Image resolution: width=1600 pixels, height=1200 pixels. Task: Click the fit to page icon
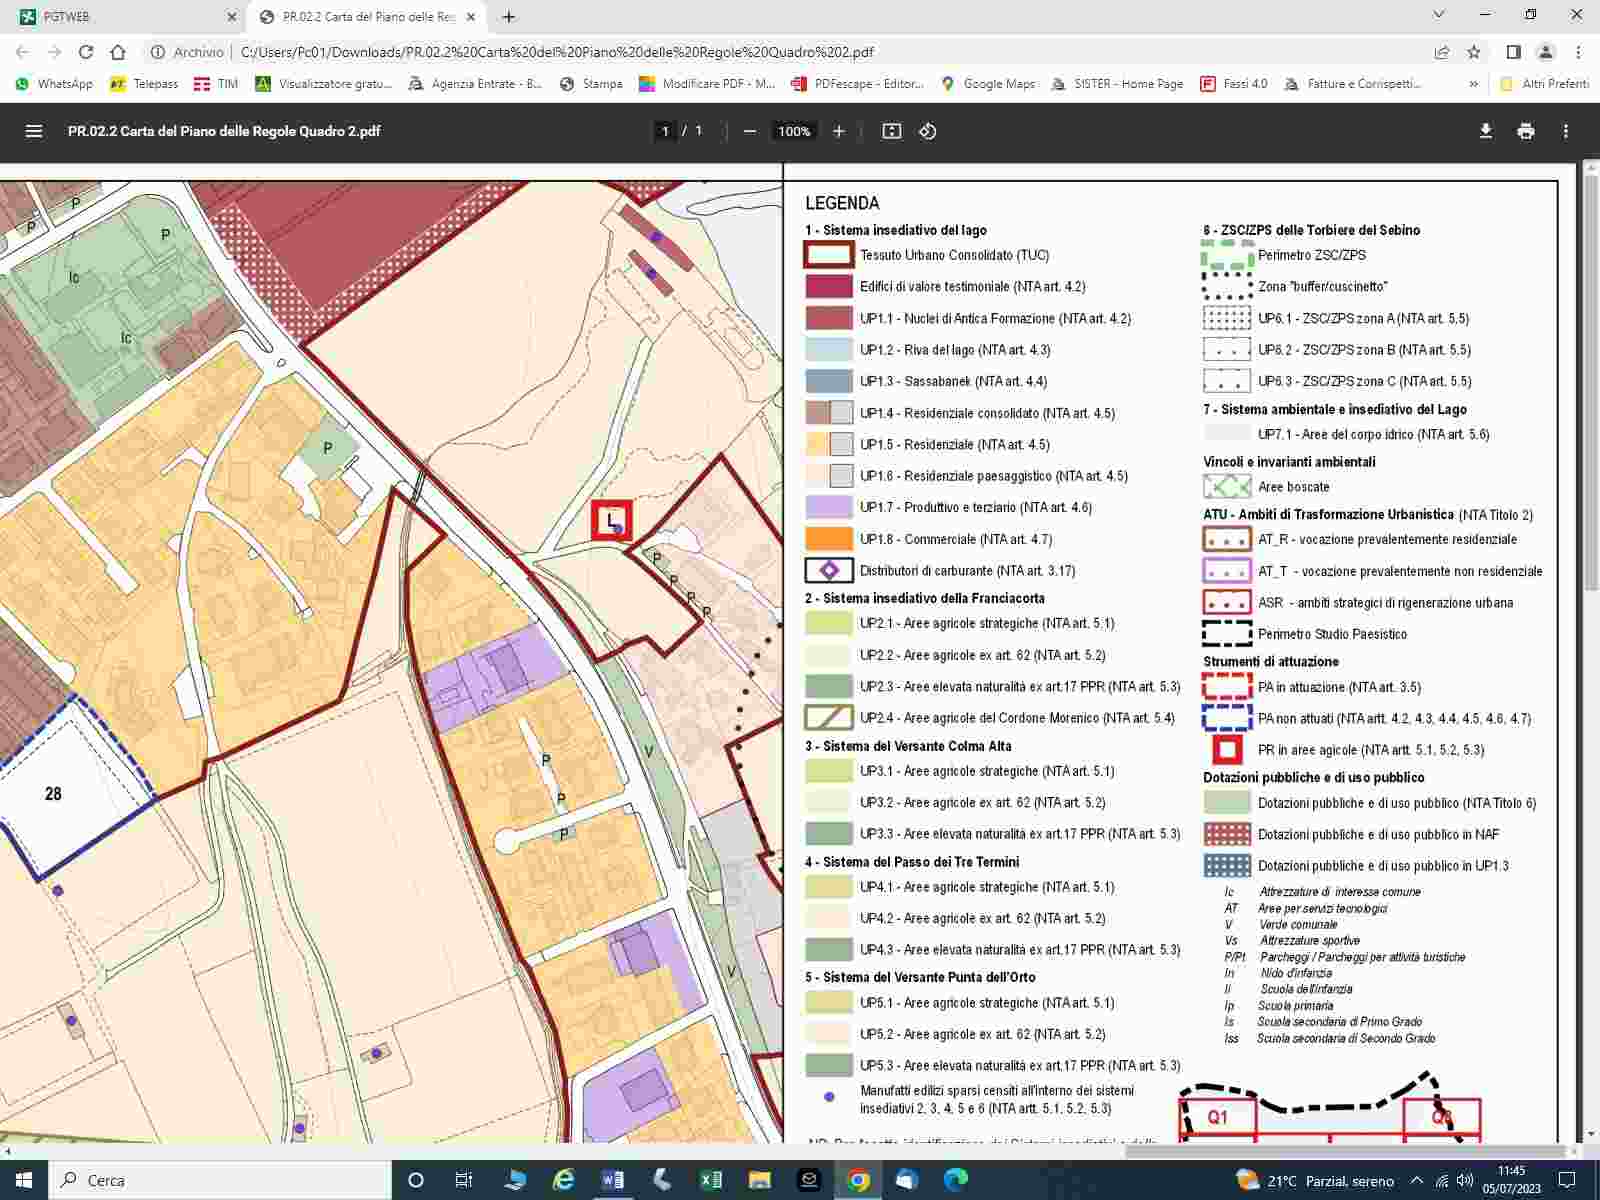pyautogui.click(x=891, y=131)
